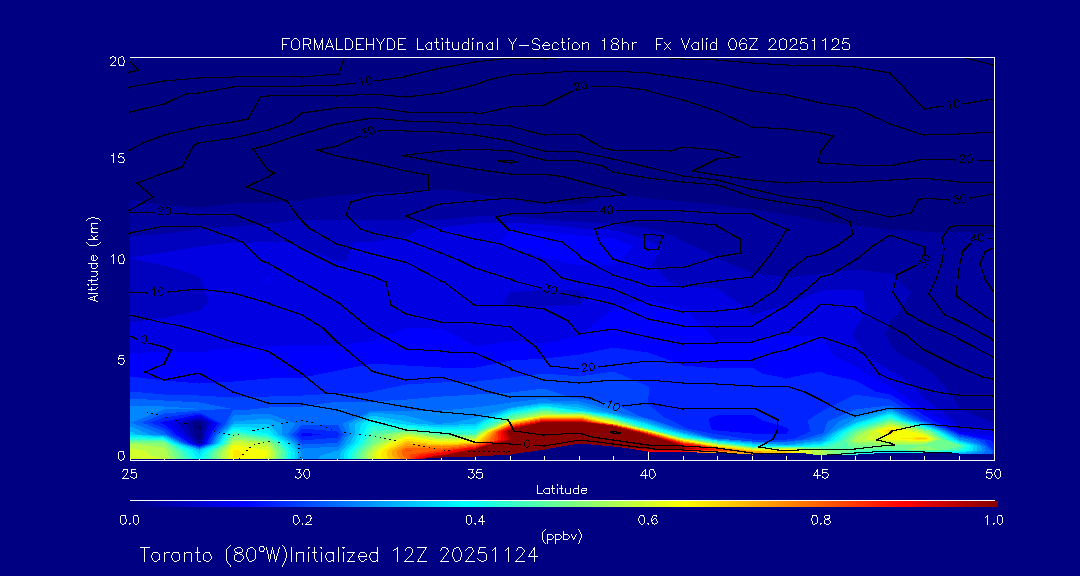Click the 1.0 label under the colorbar
Viewport: 1080px width, 576px height.
pos(993,520)
